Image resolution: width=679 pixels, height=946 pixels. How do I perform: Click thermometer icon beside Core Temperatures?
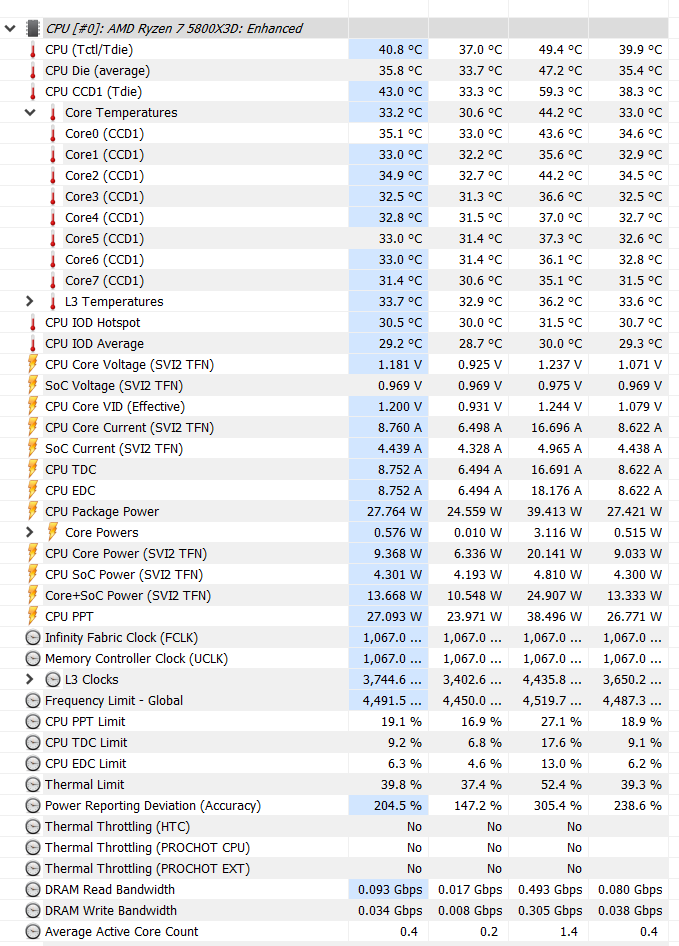coord(53,113)
